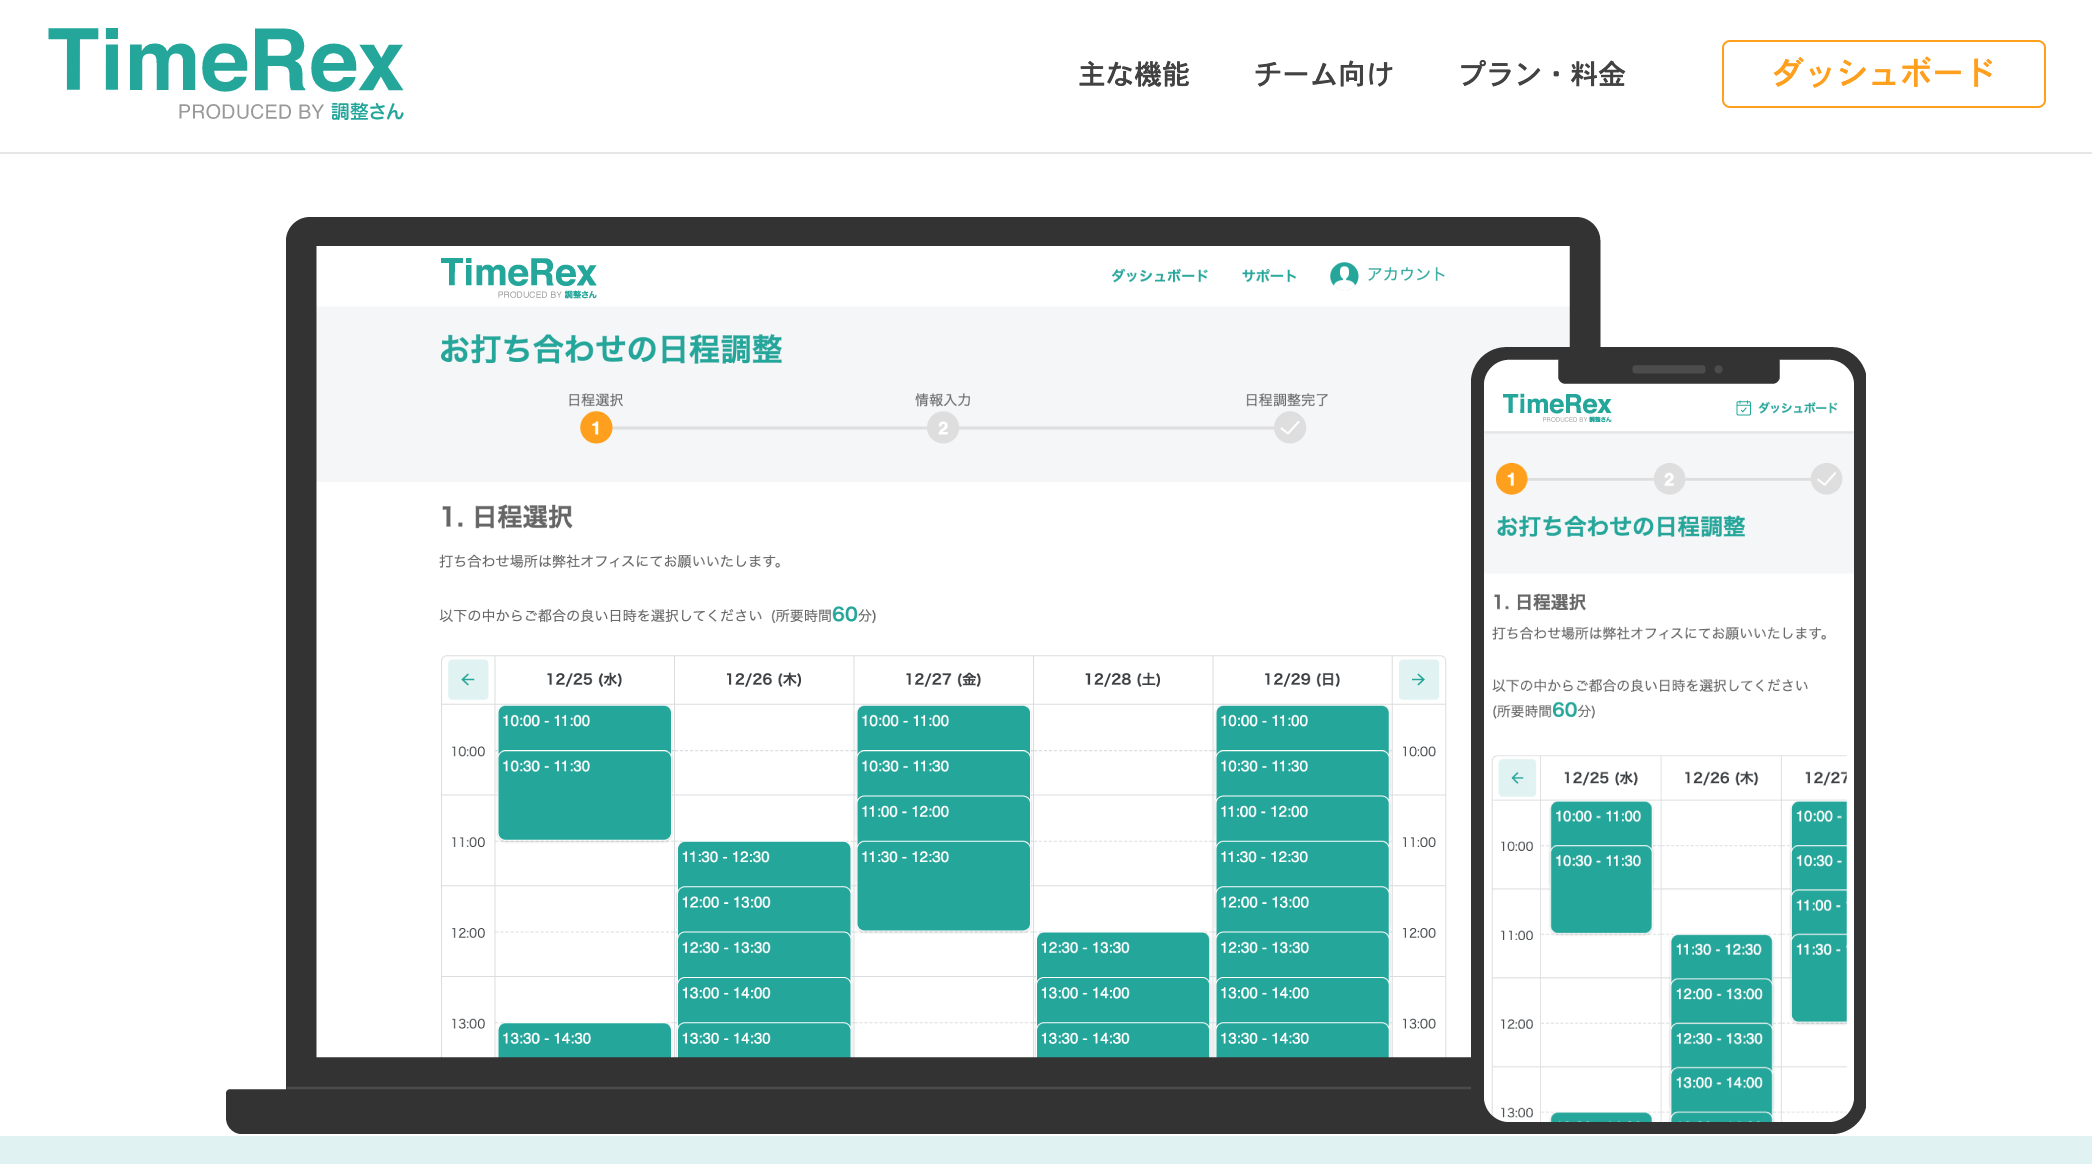The width and height of the screenshot is (2092, 1164).
Task: Open the チーム向け menu item
Action: tap(1324, 74)
